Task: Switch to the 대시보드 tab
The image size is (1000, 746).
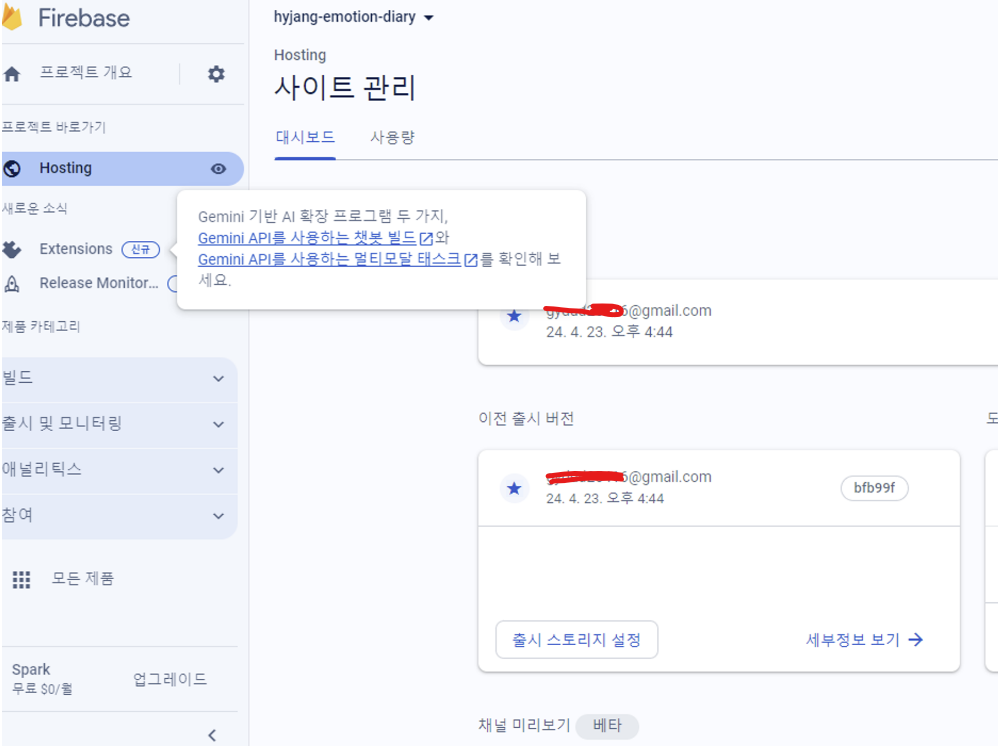Action: [x=305, y=137]
